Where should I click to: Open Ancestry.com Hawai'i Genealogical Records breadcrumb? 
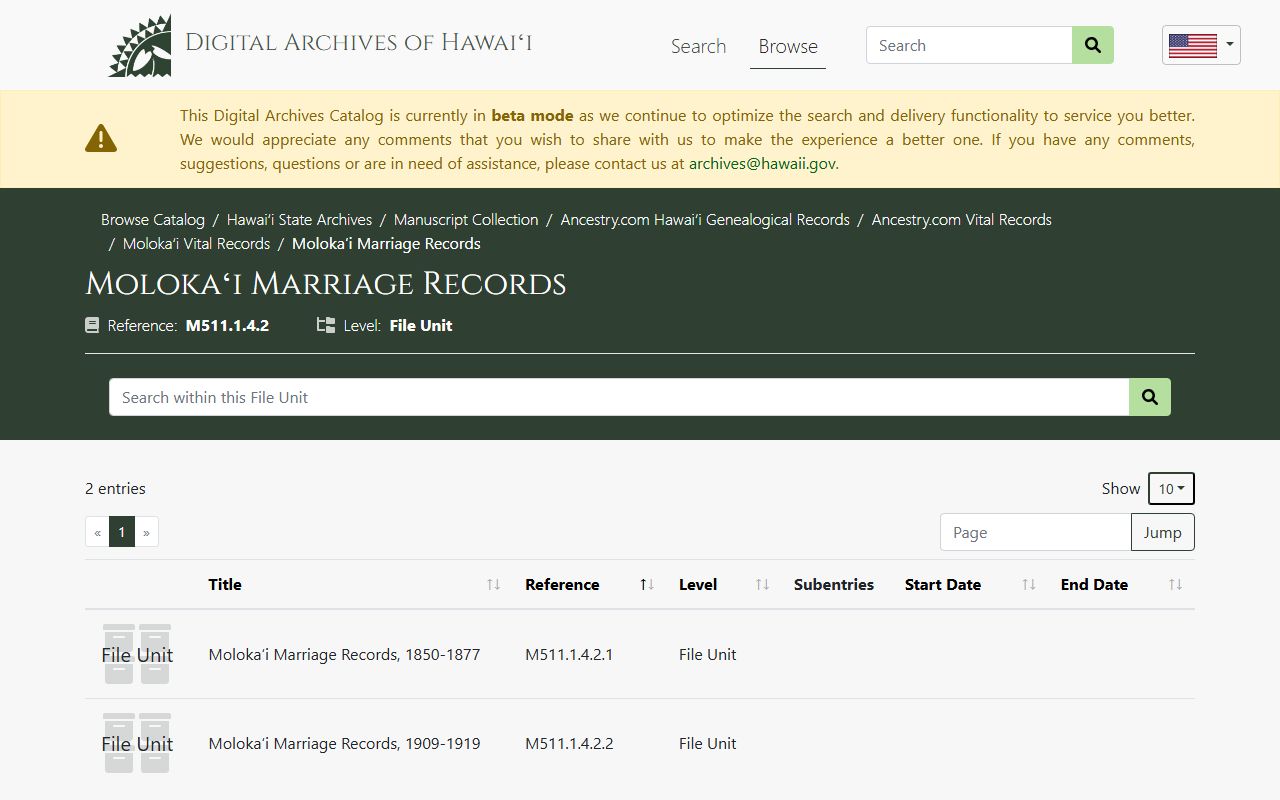point(705,219)
